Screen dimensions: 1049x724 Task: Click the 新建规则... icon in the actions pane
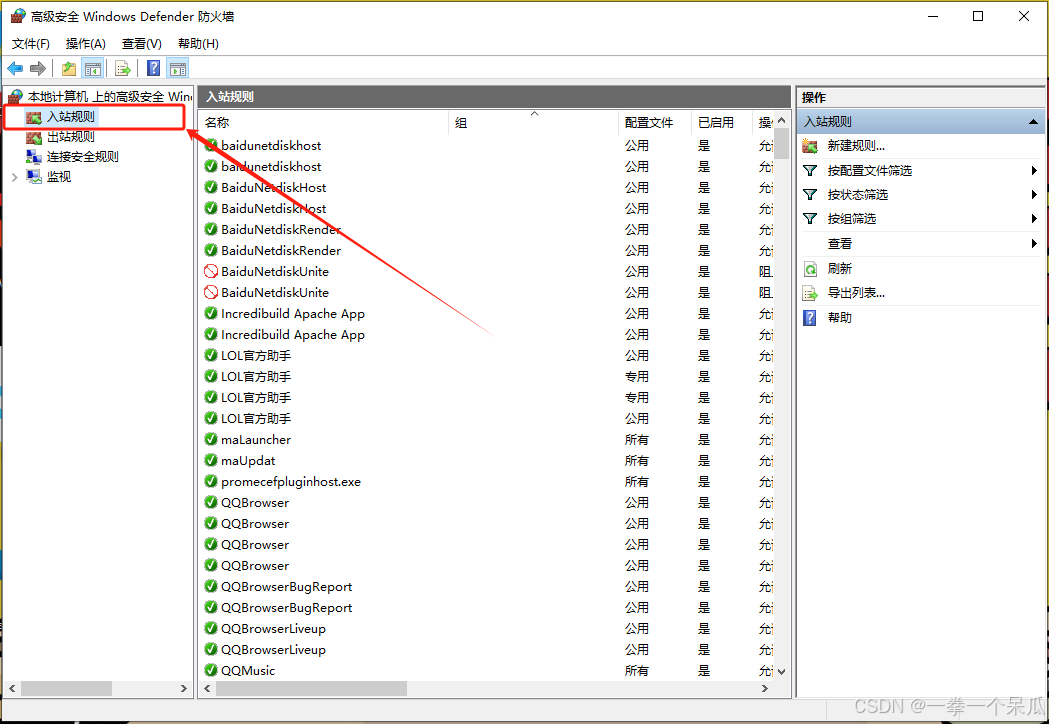tap(810, 146)
